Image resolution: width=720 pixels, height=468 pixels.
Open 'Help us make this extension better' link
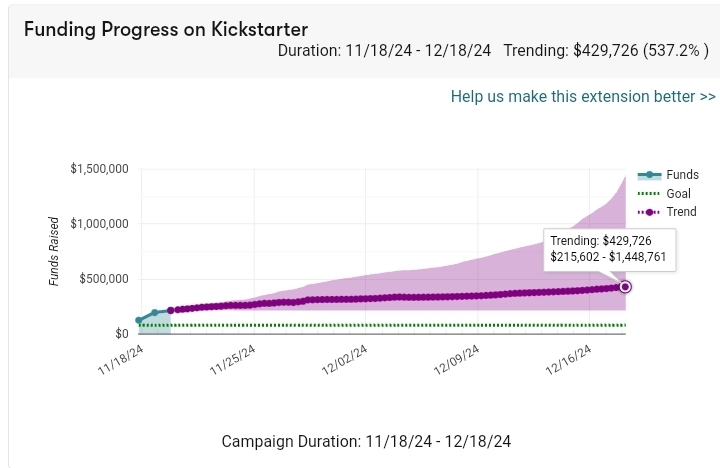(583, 97)
